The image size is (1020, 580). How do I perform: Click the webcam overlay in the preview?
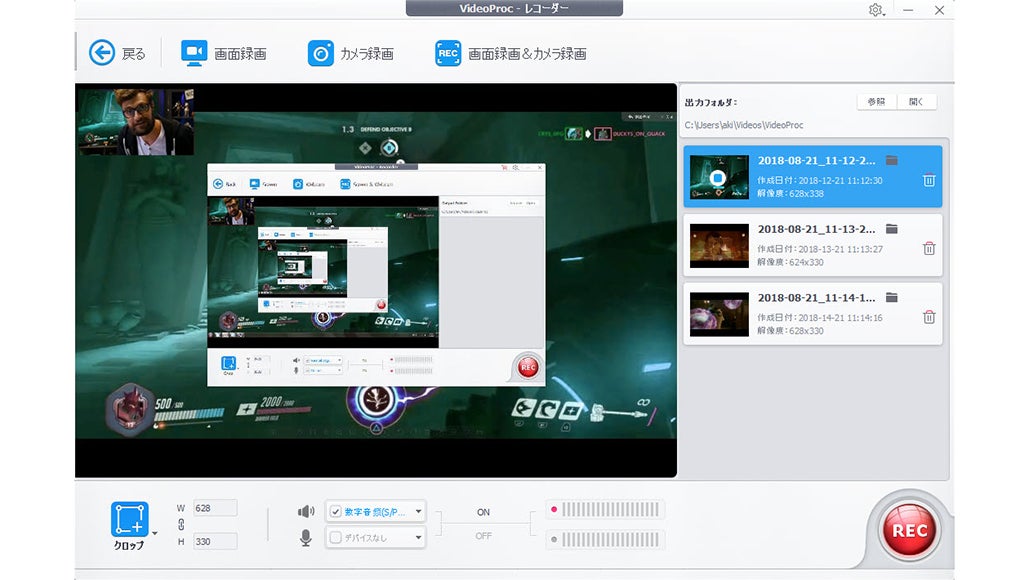pos(135,122)
